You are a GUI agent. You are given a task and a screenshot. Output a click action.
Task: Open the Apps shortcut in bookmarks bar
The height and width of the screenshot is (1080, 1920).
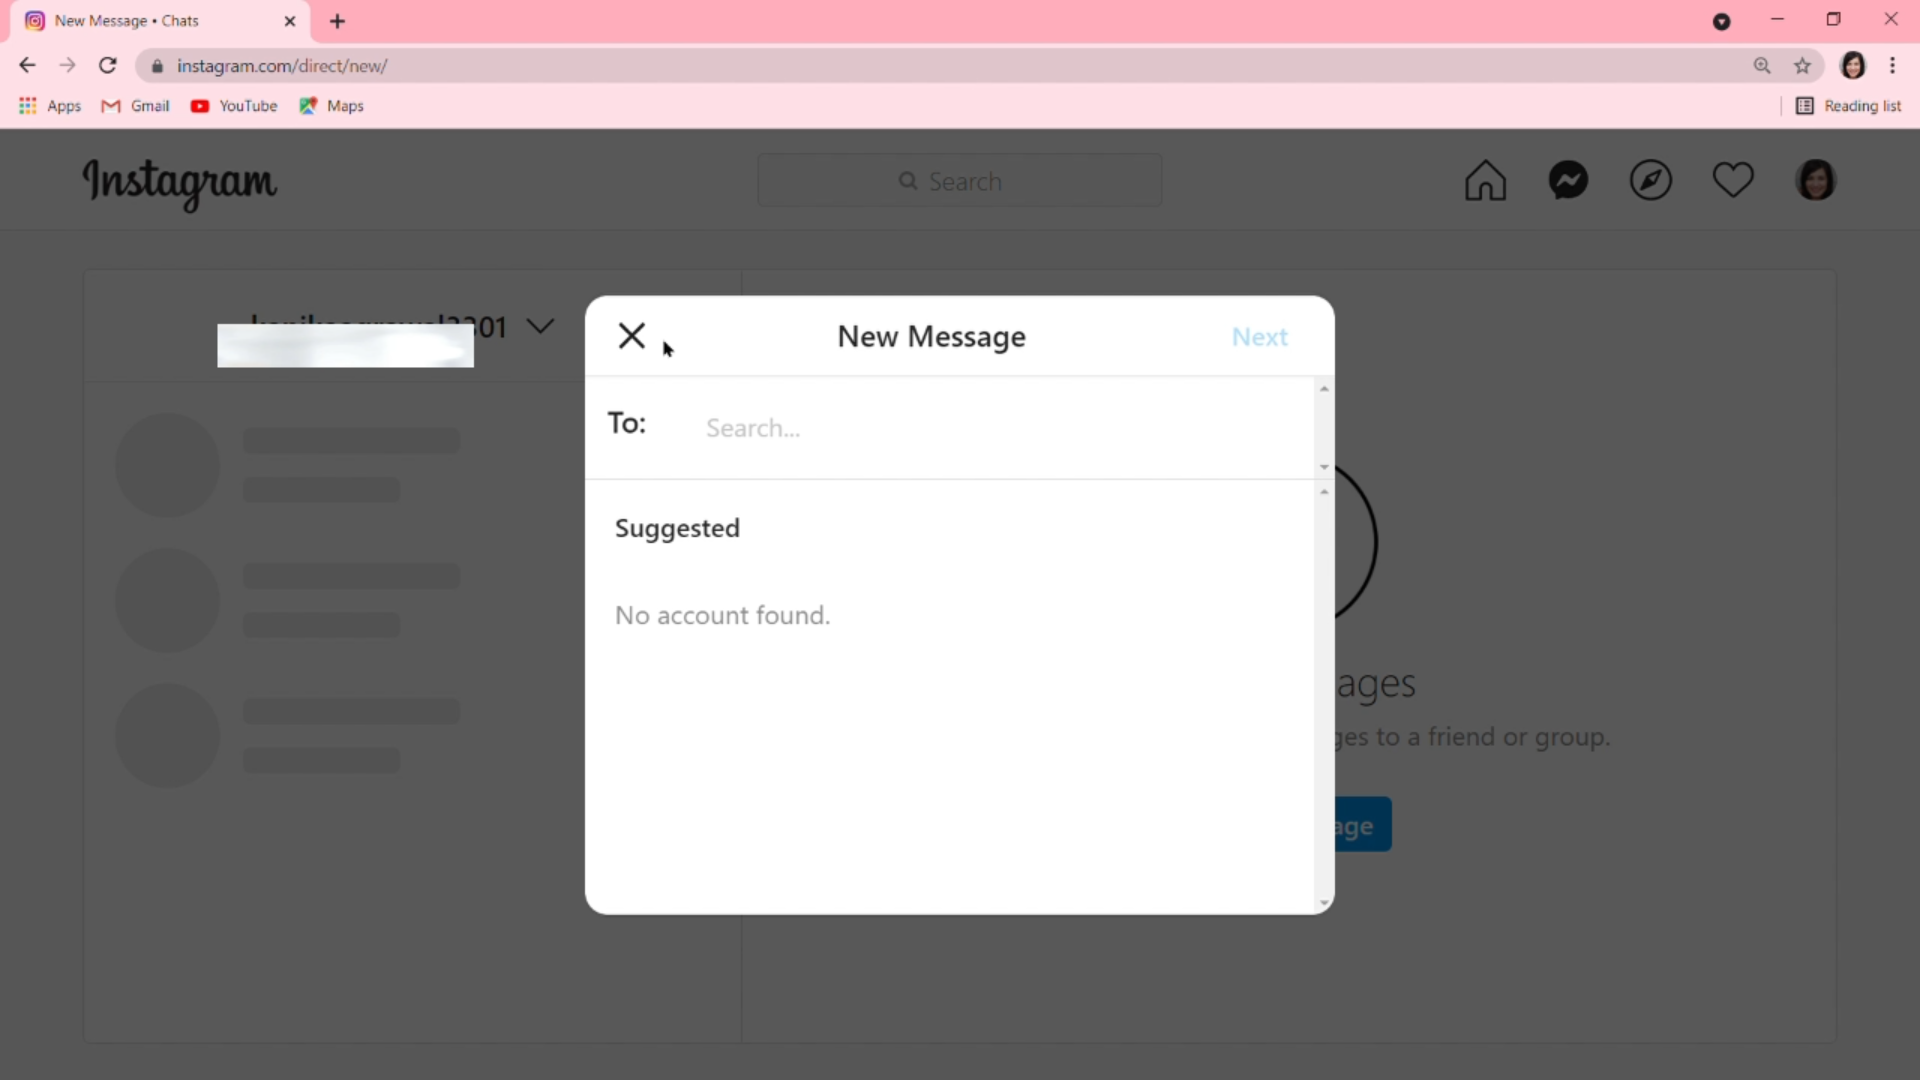pos(50,106)
